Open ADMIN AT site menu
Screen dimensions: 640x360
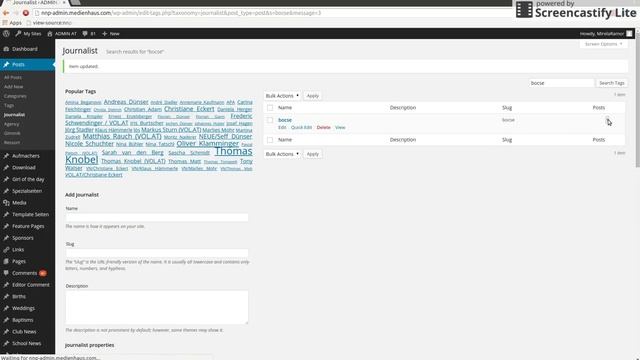click(62, 33)
